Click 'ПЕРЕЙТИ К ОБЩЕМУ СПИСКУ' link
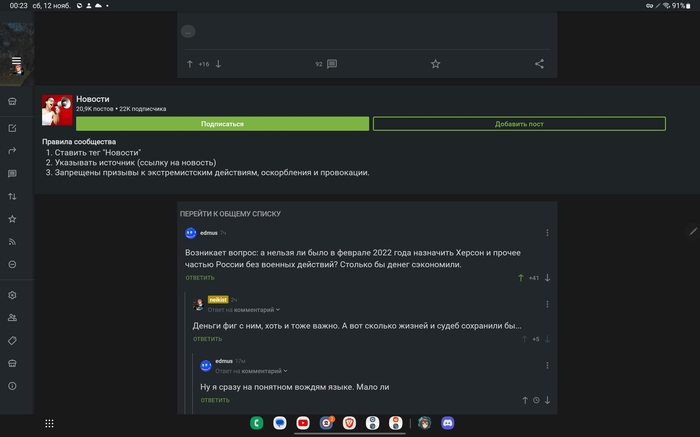This screenshot has height=437, width=700. [230, 214]
